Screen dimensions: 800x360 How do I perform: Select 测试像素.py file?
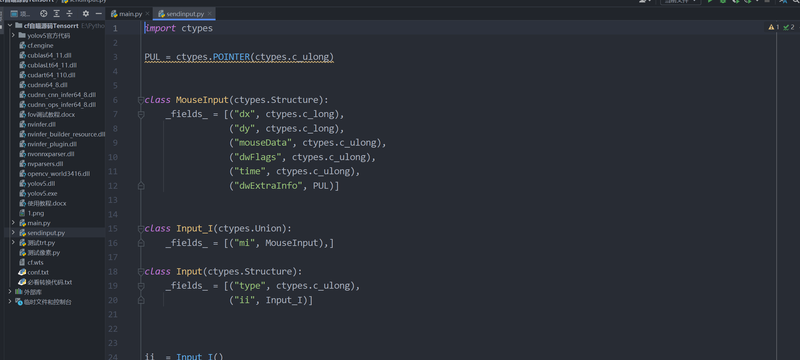pos(40,252)
